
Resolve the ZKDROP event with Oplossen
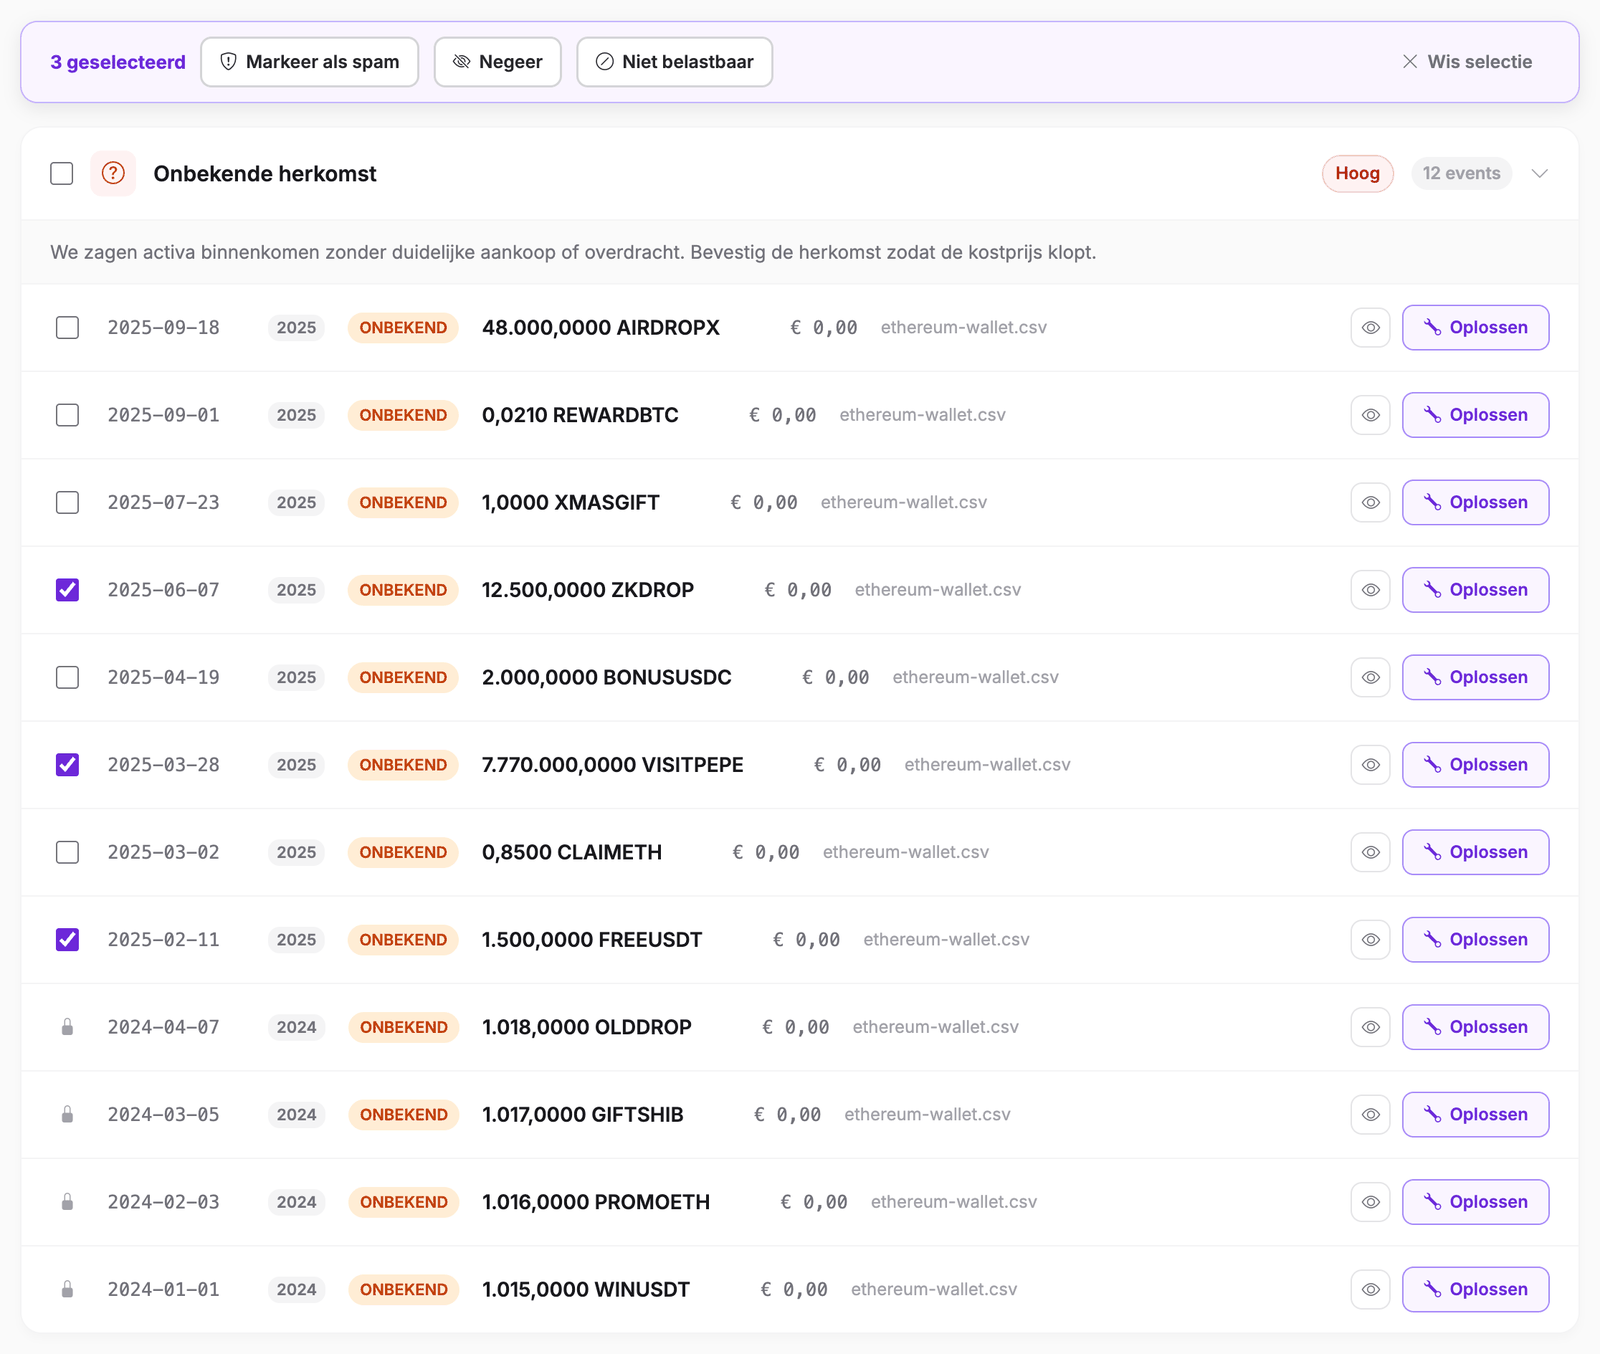[x=1475, y=590]
